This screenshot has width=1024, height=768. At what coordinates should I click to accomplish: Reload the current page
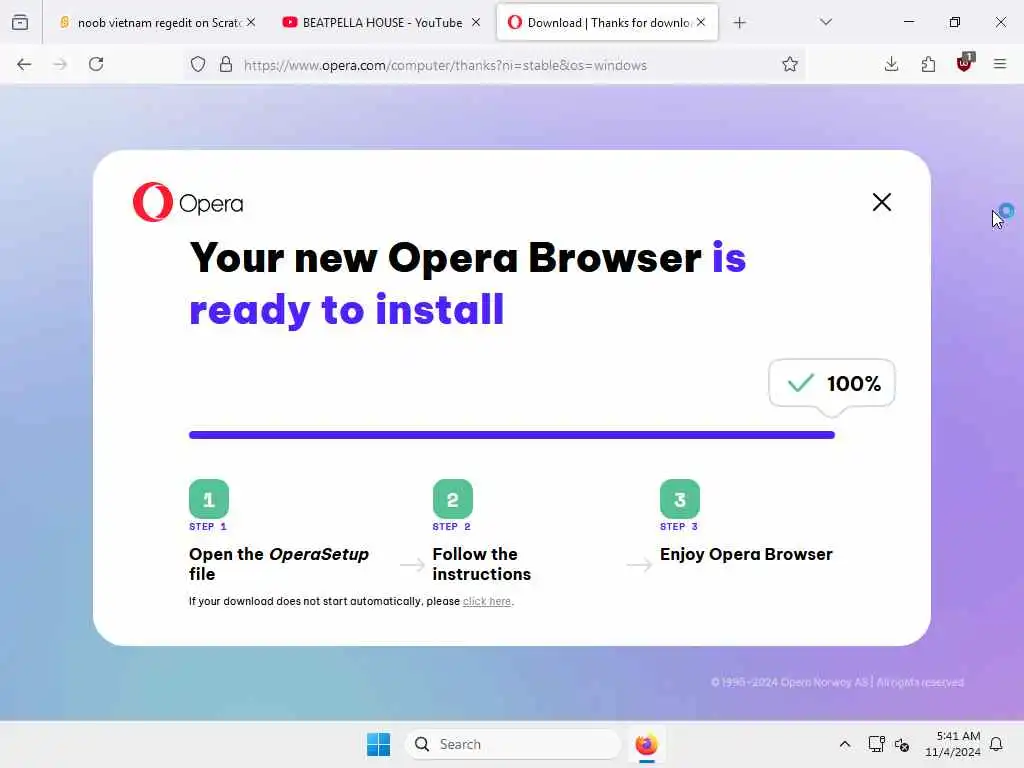coord(96,64)
